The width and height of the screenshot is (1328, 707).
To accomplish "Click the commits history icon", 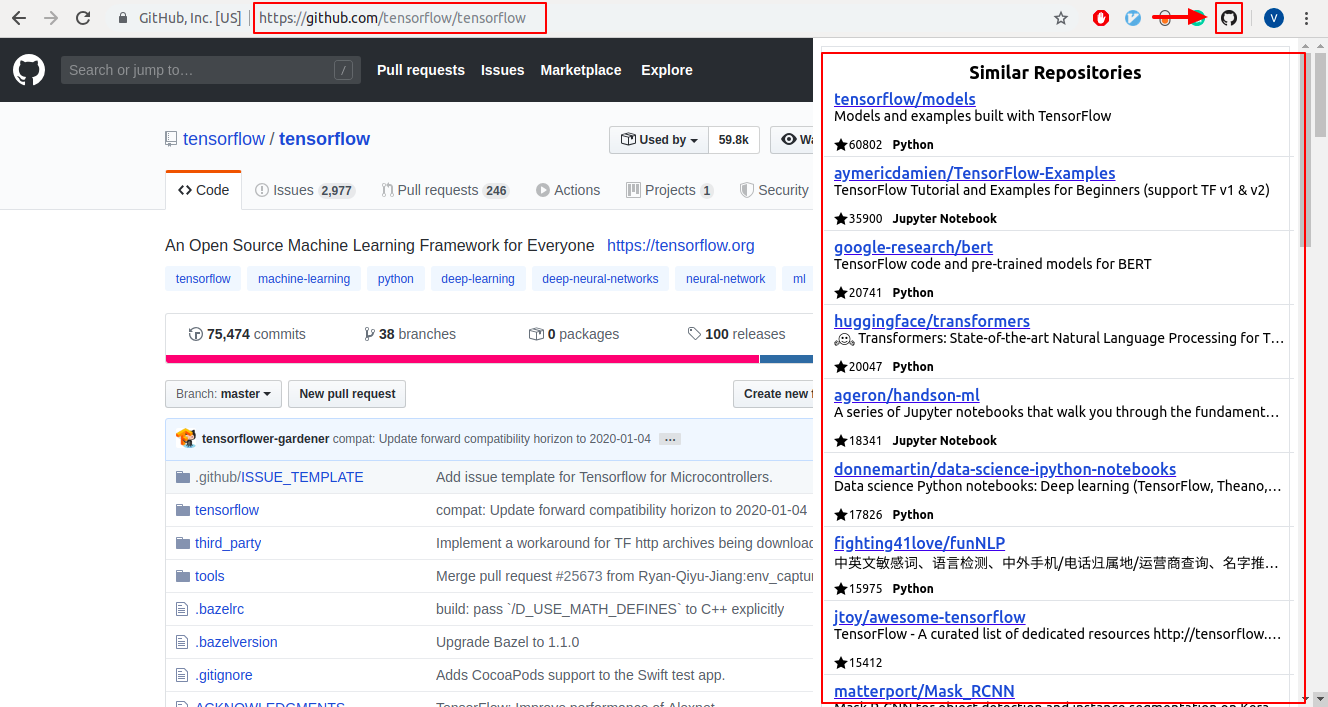I will click(194, 333).
